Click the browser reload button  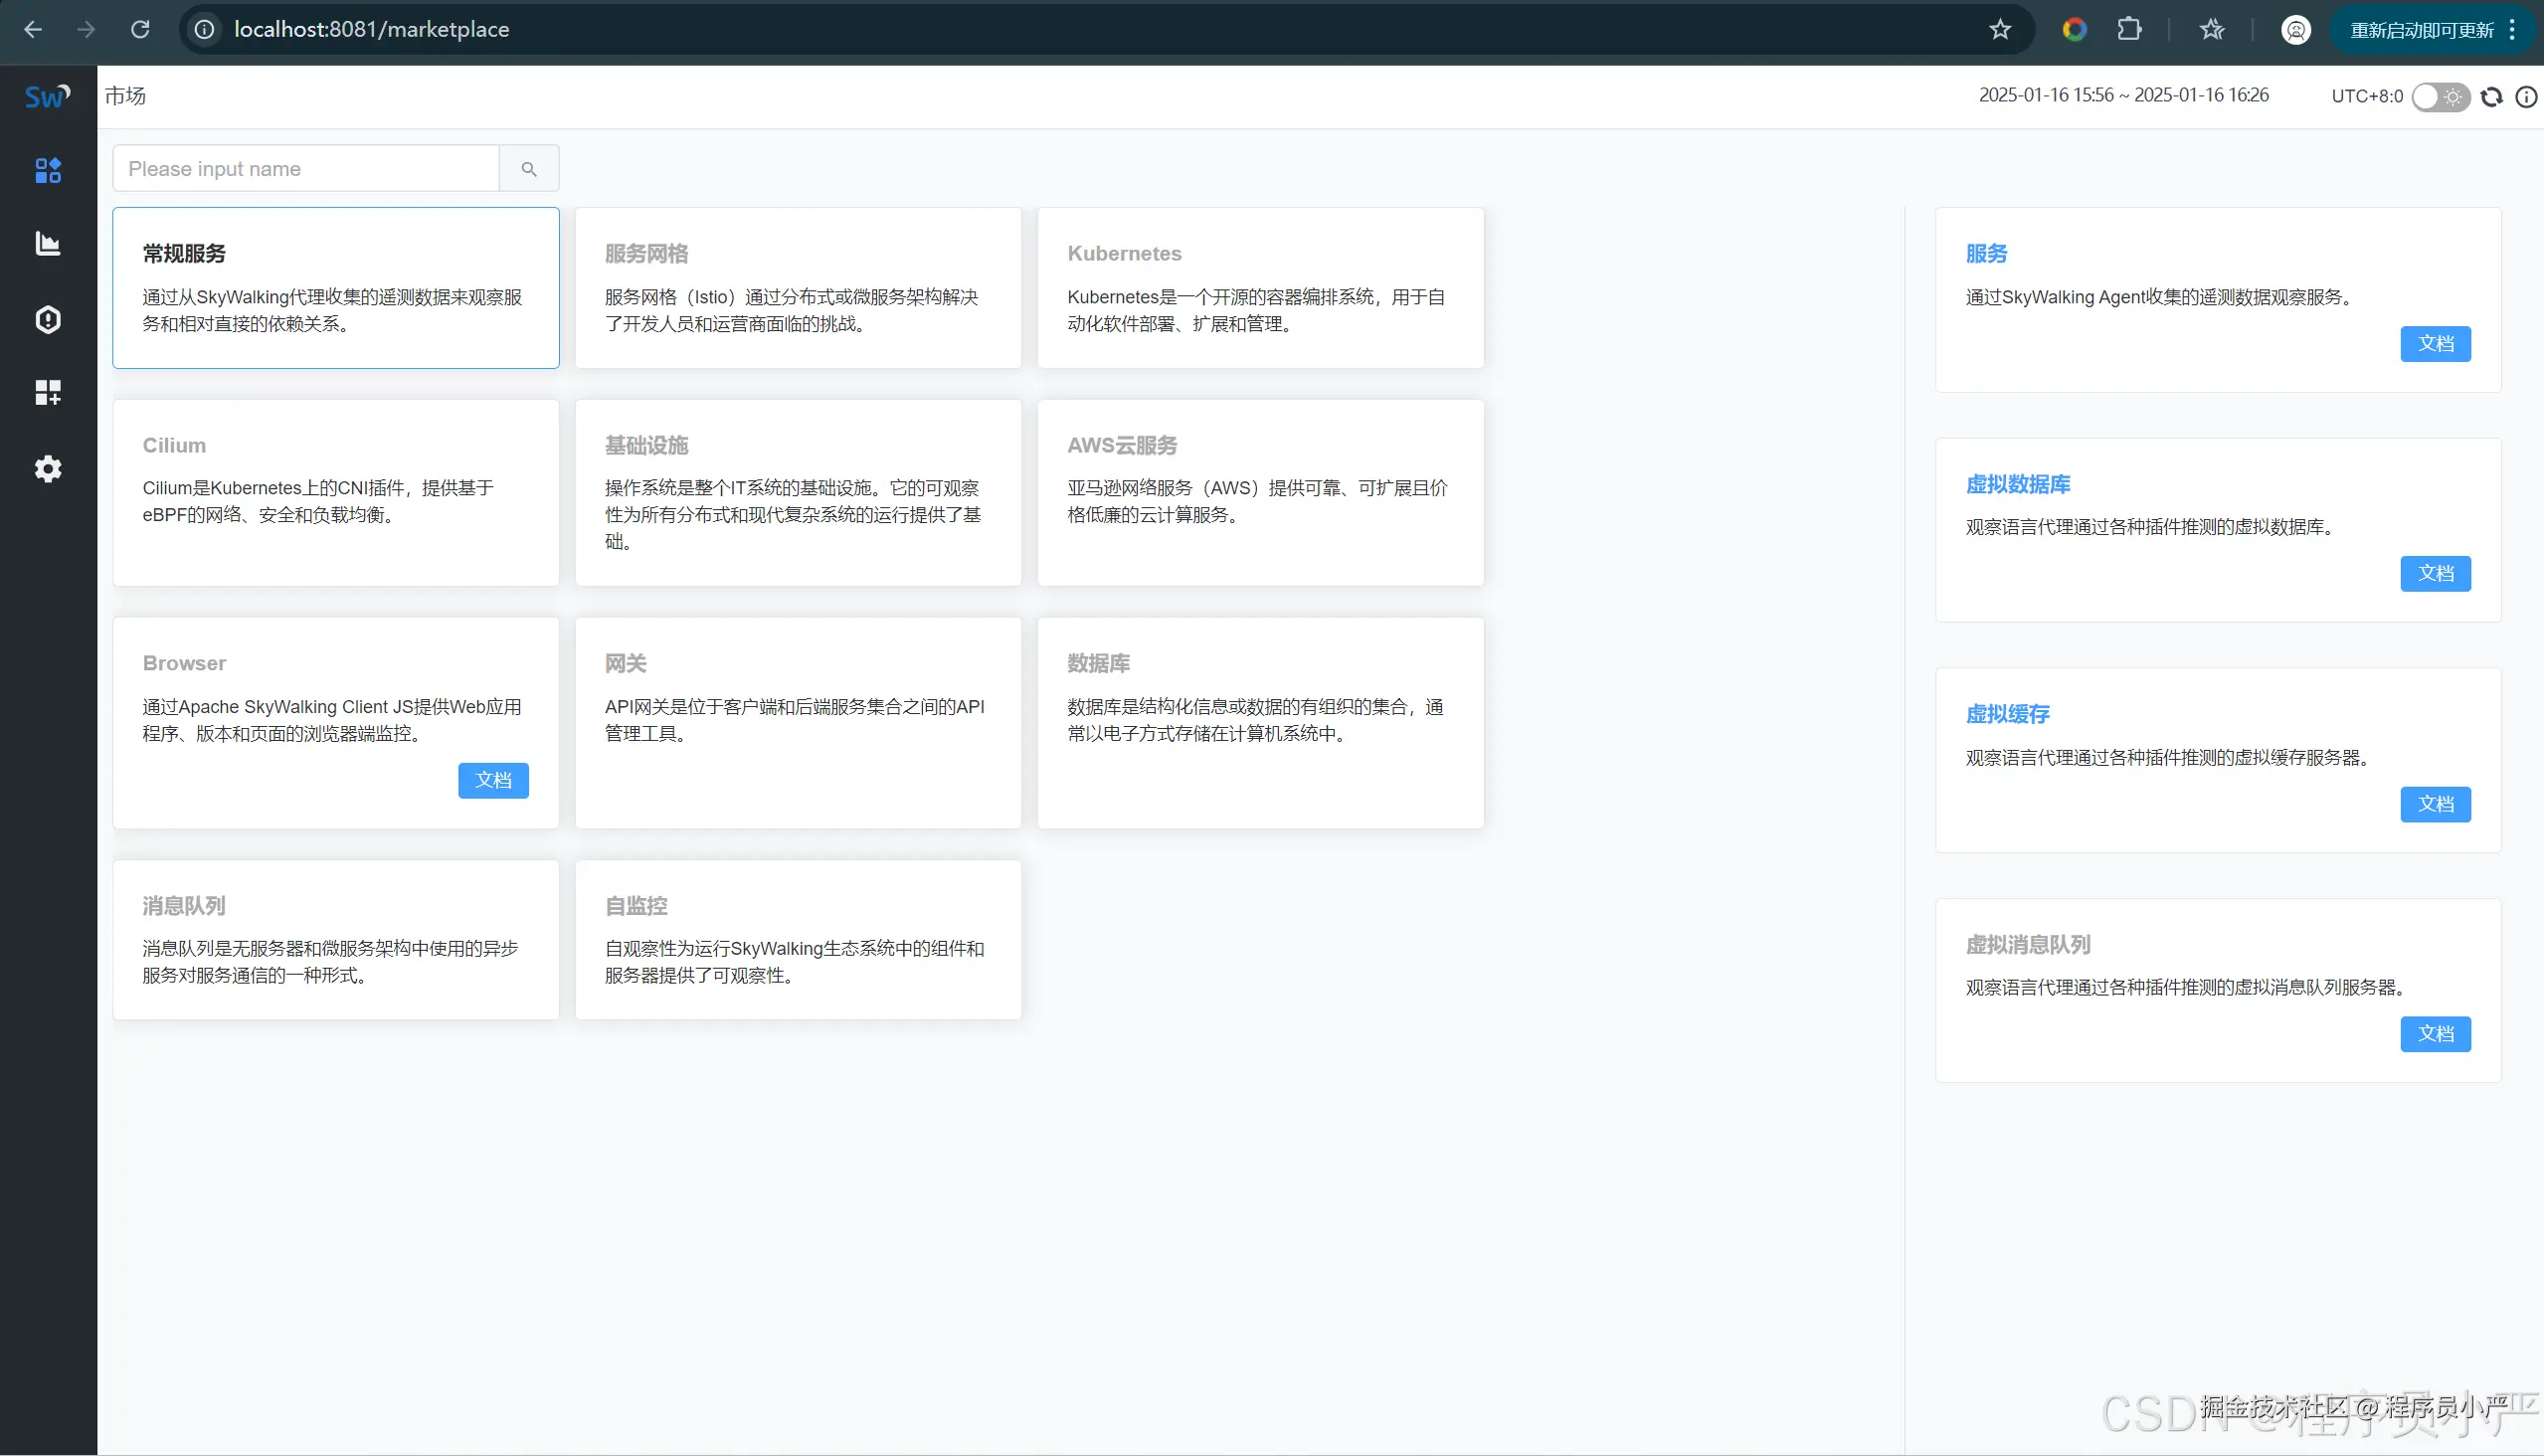[140, 29]
